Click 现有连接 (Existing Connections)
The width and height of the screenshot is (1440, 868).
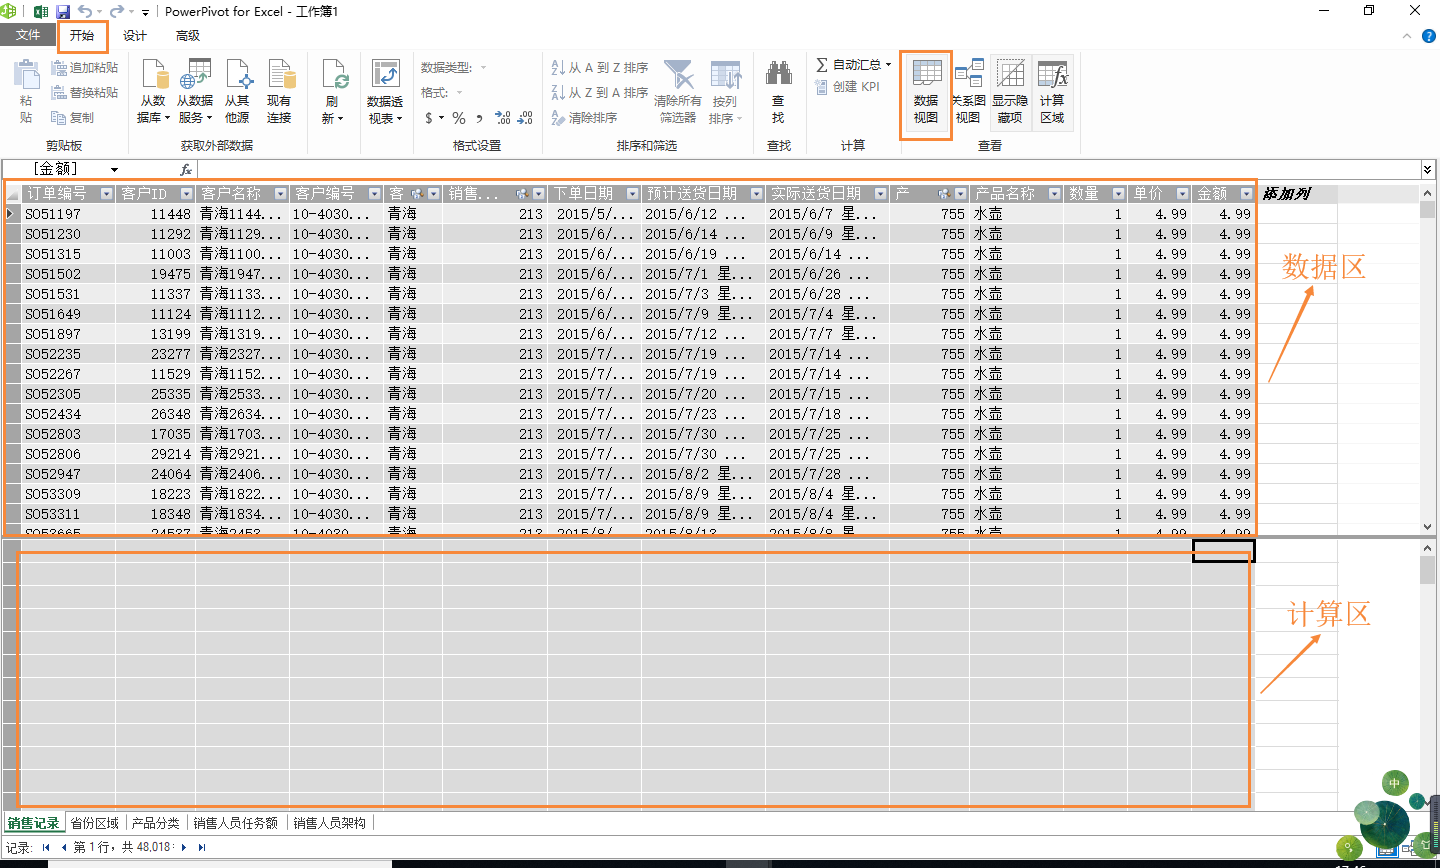(279, 91)
